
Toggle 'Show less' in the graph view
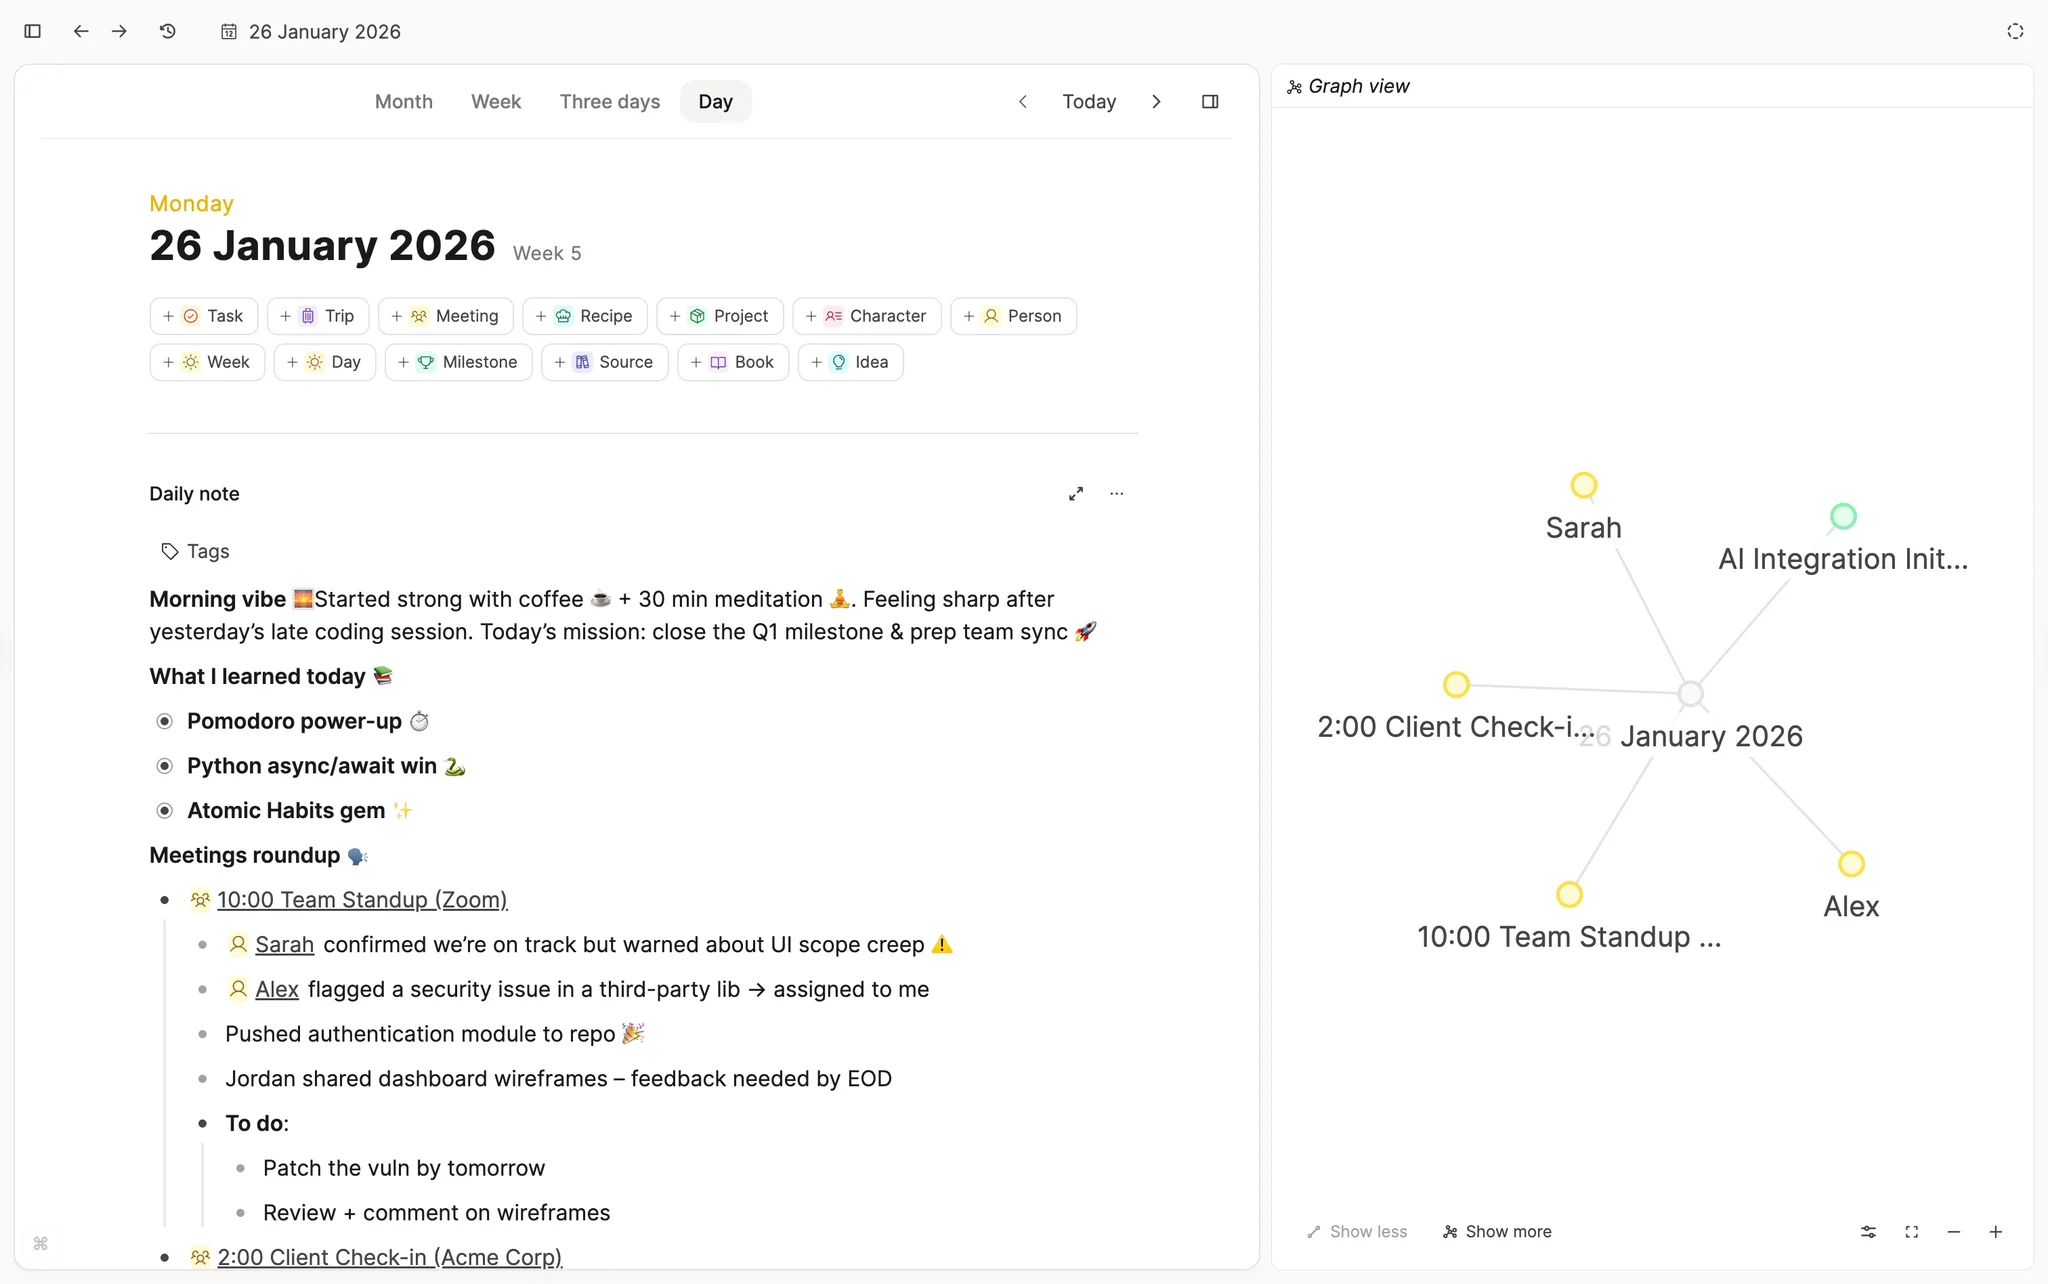(1356, 1231)
